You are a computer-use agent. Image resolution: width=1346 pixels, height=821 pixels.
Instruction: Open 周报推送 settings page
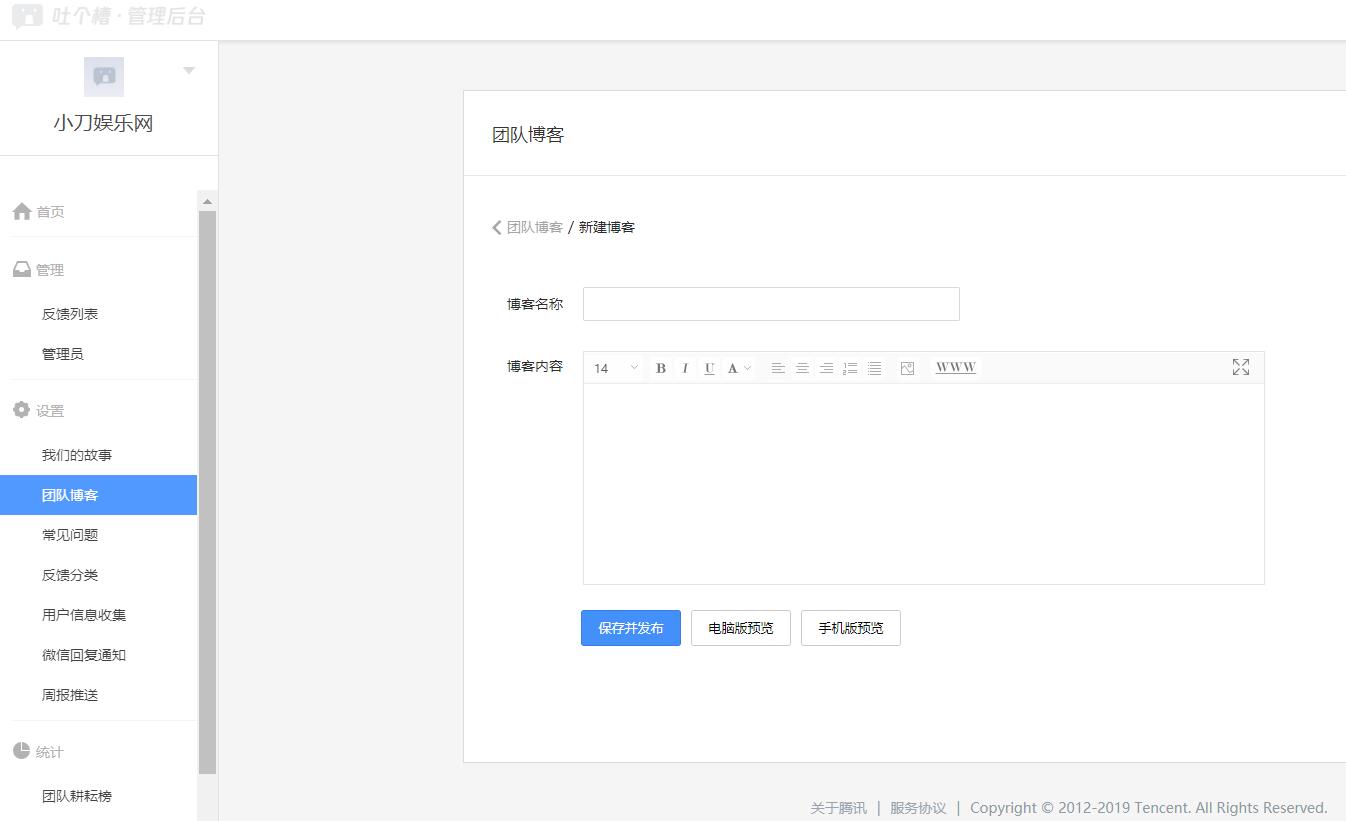coord(70,695)
